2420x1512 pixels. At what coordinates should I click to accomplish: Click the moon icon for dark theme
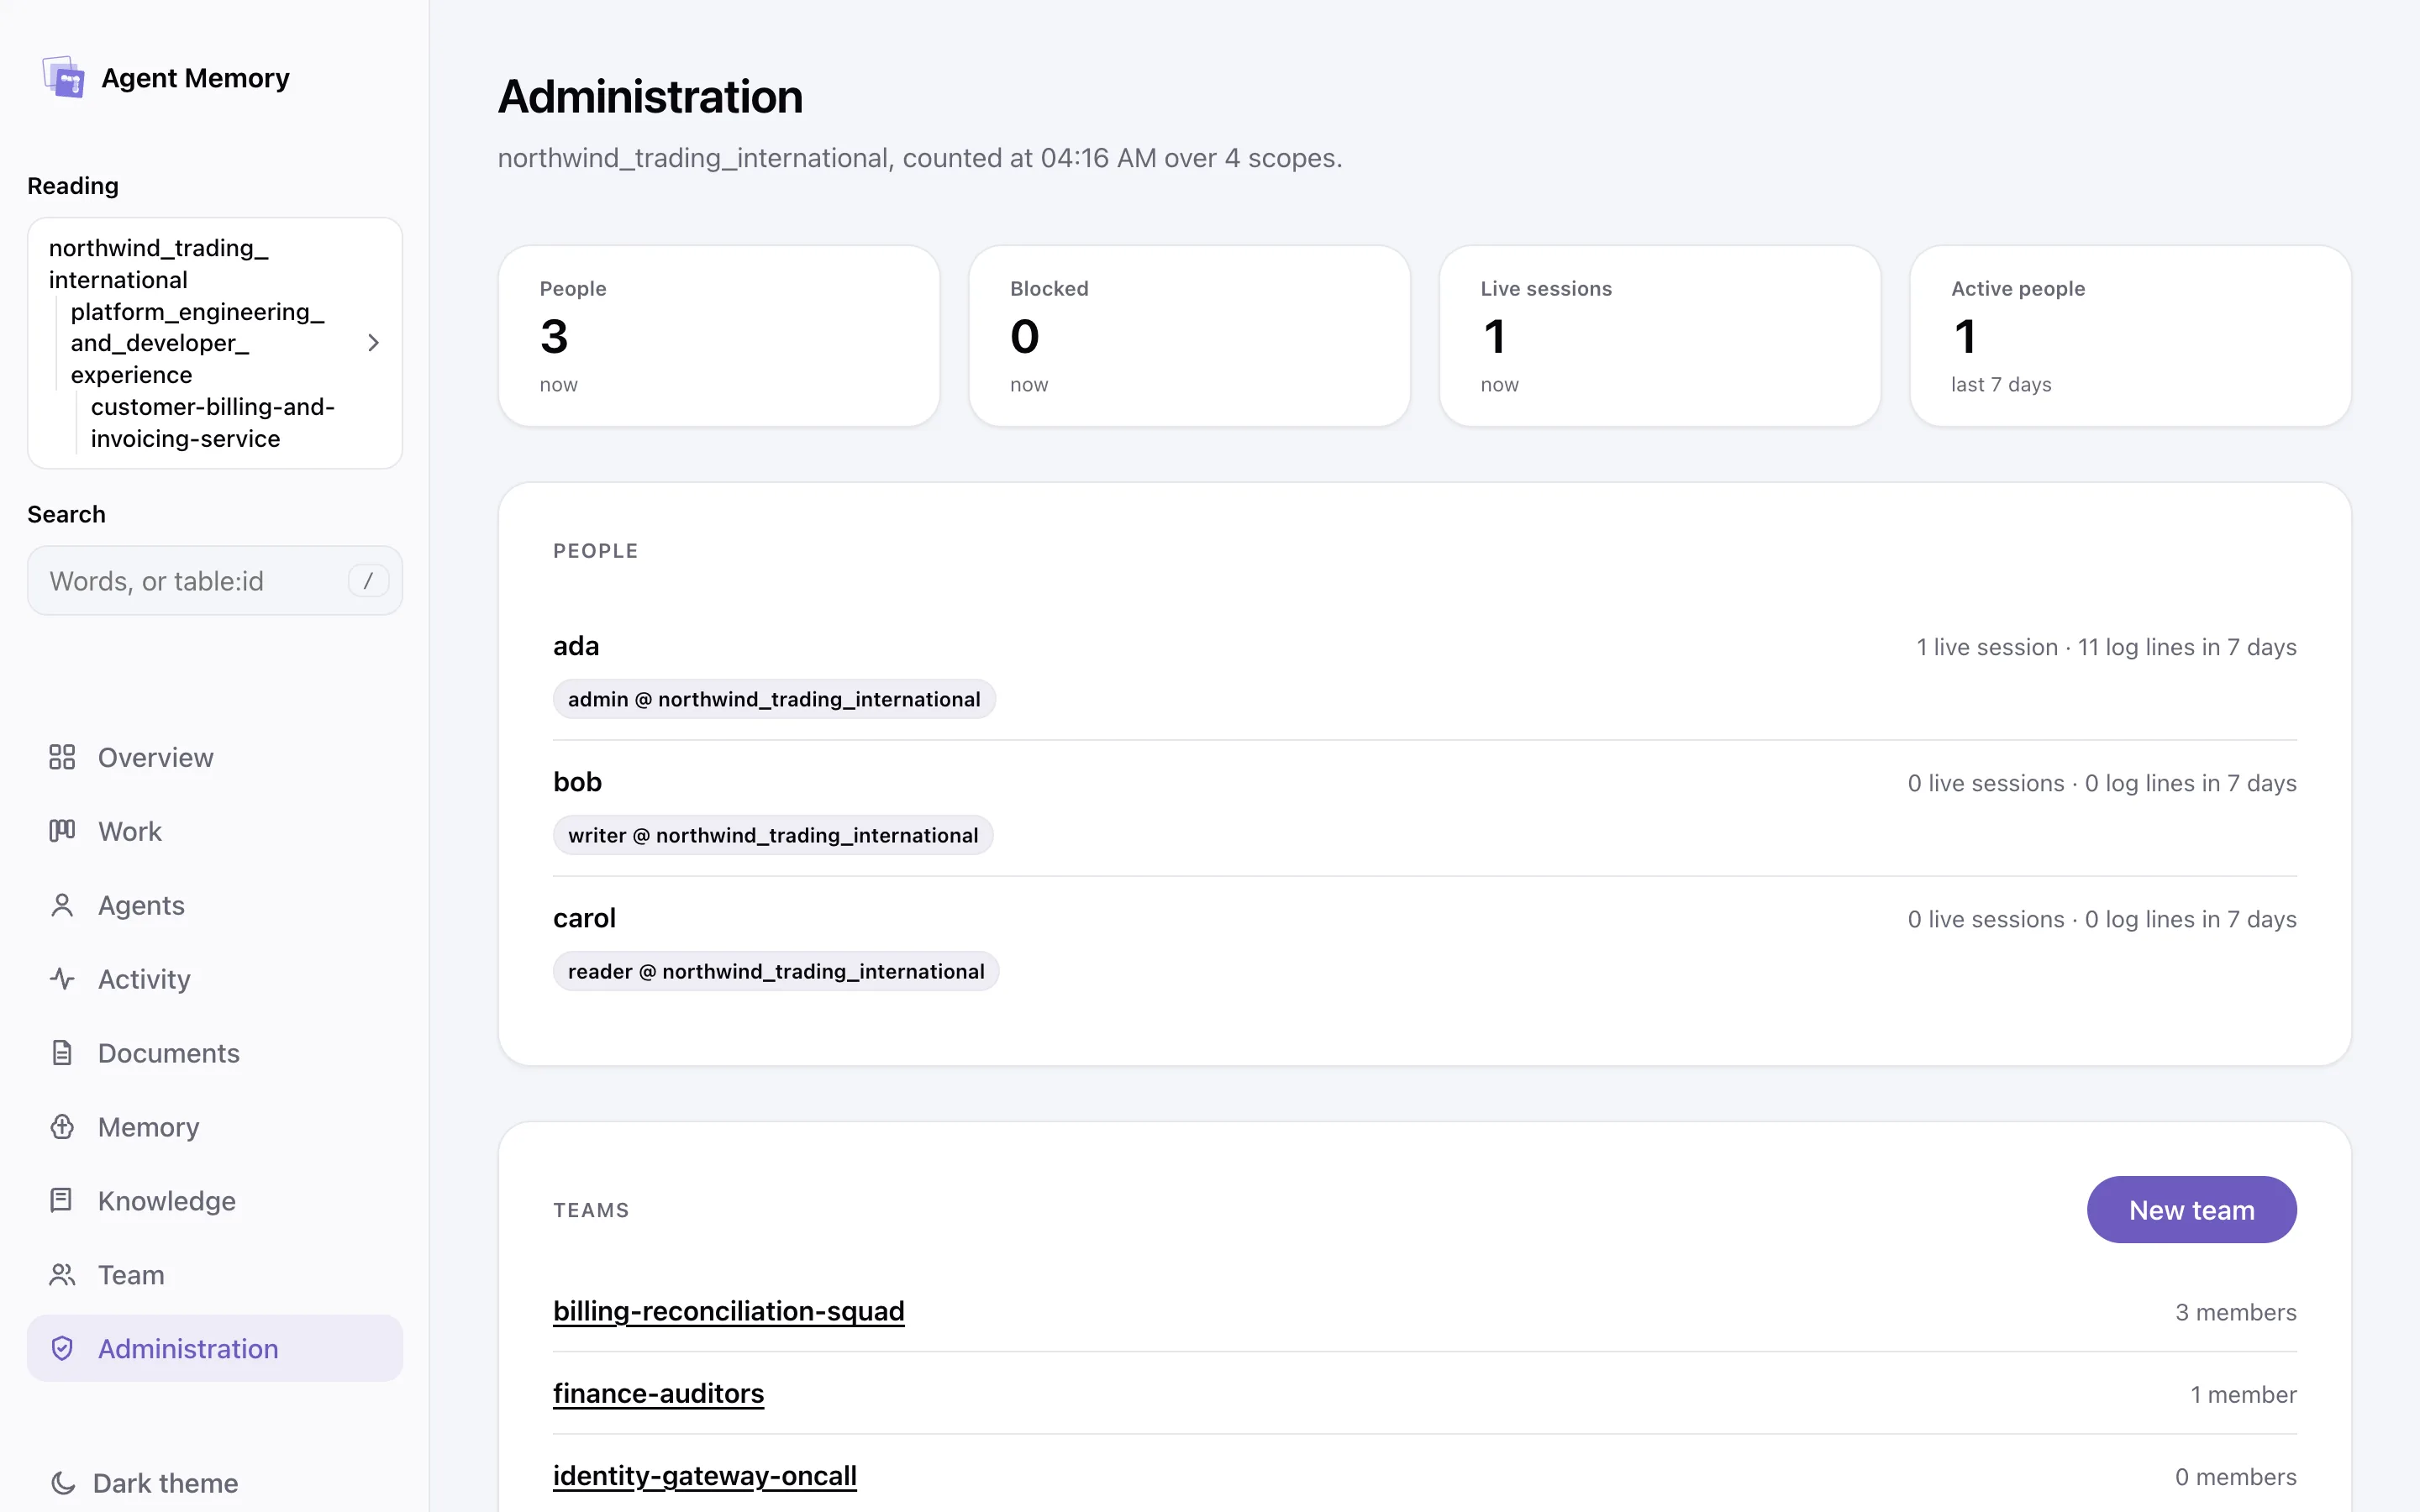63,1483
